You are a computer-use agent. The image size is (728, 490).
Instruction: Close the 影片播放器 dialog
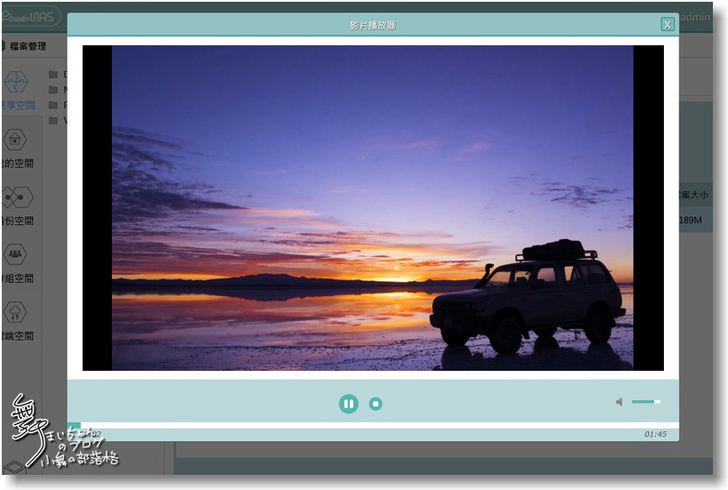(667, 25)
